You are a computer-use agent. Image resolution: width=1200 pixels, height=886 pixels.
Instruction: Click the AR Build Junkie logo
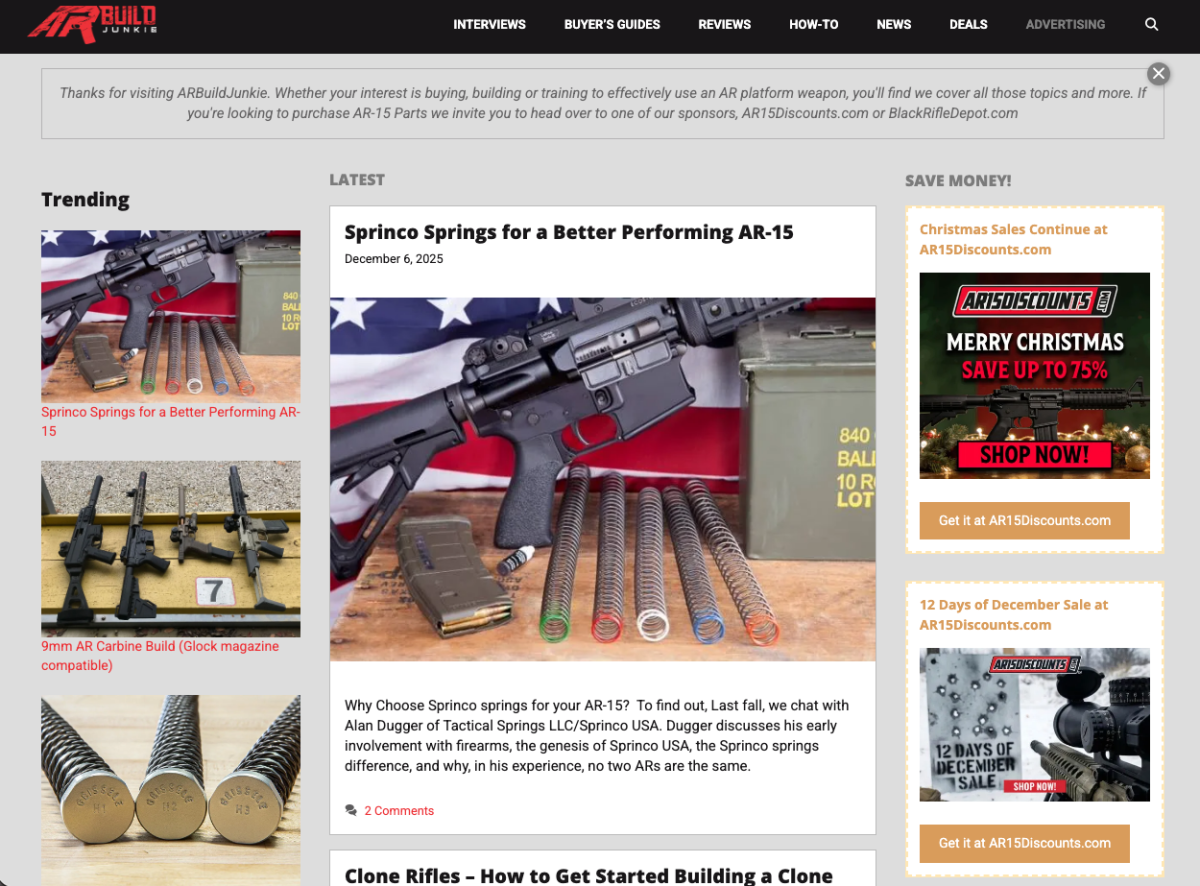[92, 24]
